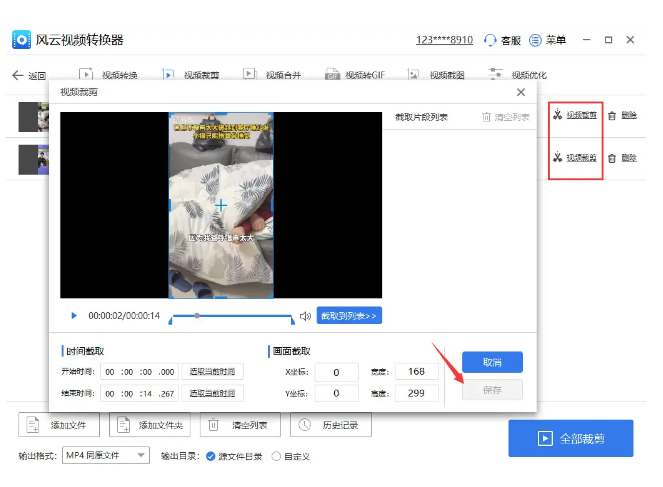Close the 视频裁剪 dialog
This screenshot has height=487, width=663.
(x=521, y=92)
